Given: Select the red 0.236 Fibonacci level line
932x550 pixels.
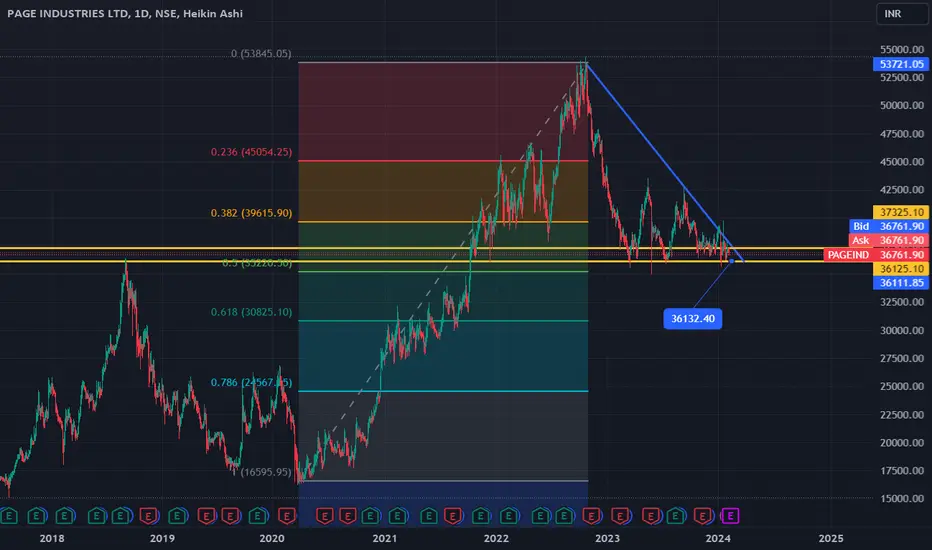Looking at the screenshot, I should click(x=443, y=161).
